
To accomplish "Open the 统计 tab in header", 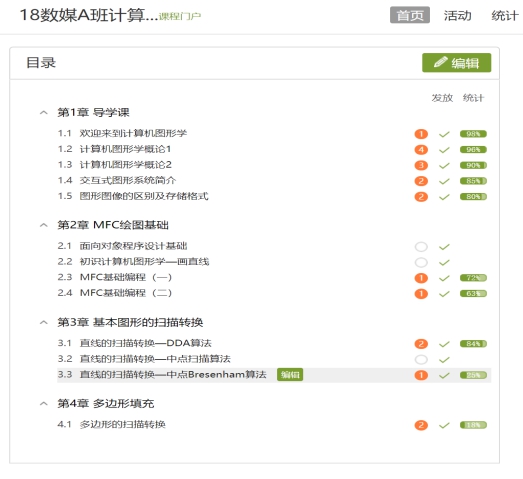I will tap(505, 15).
